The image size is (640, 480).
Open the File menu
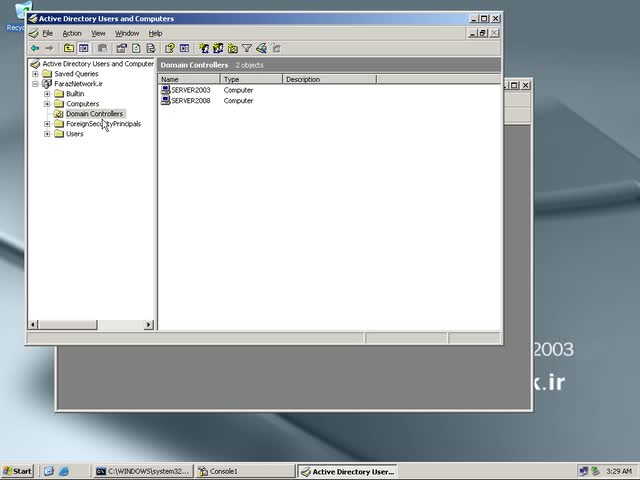[x=48, y=33]
